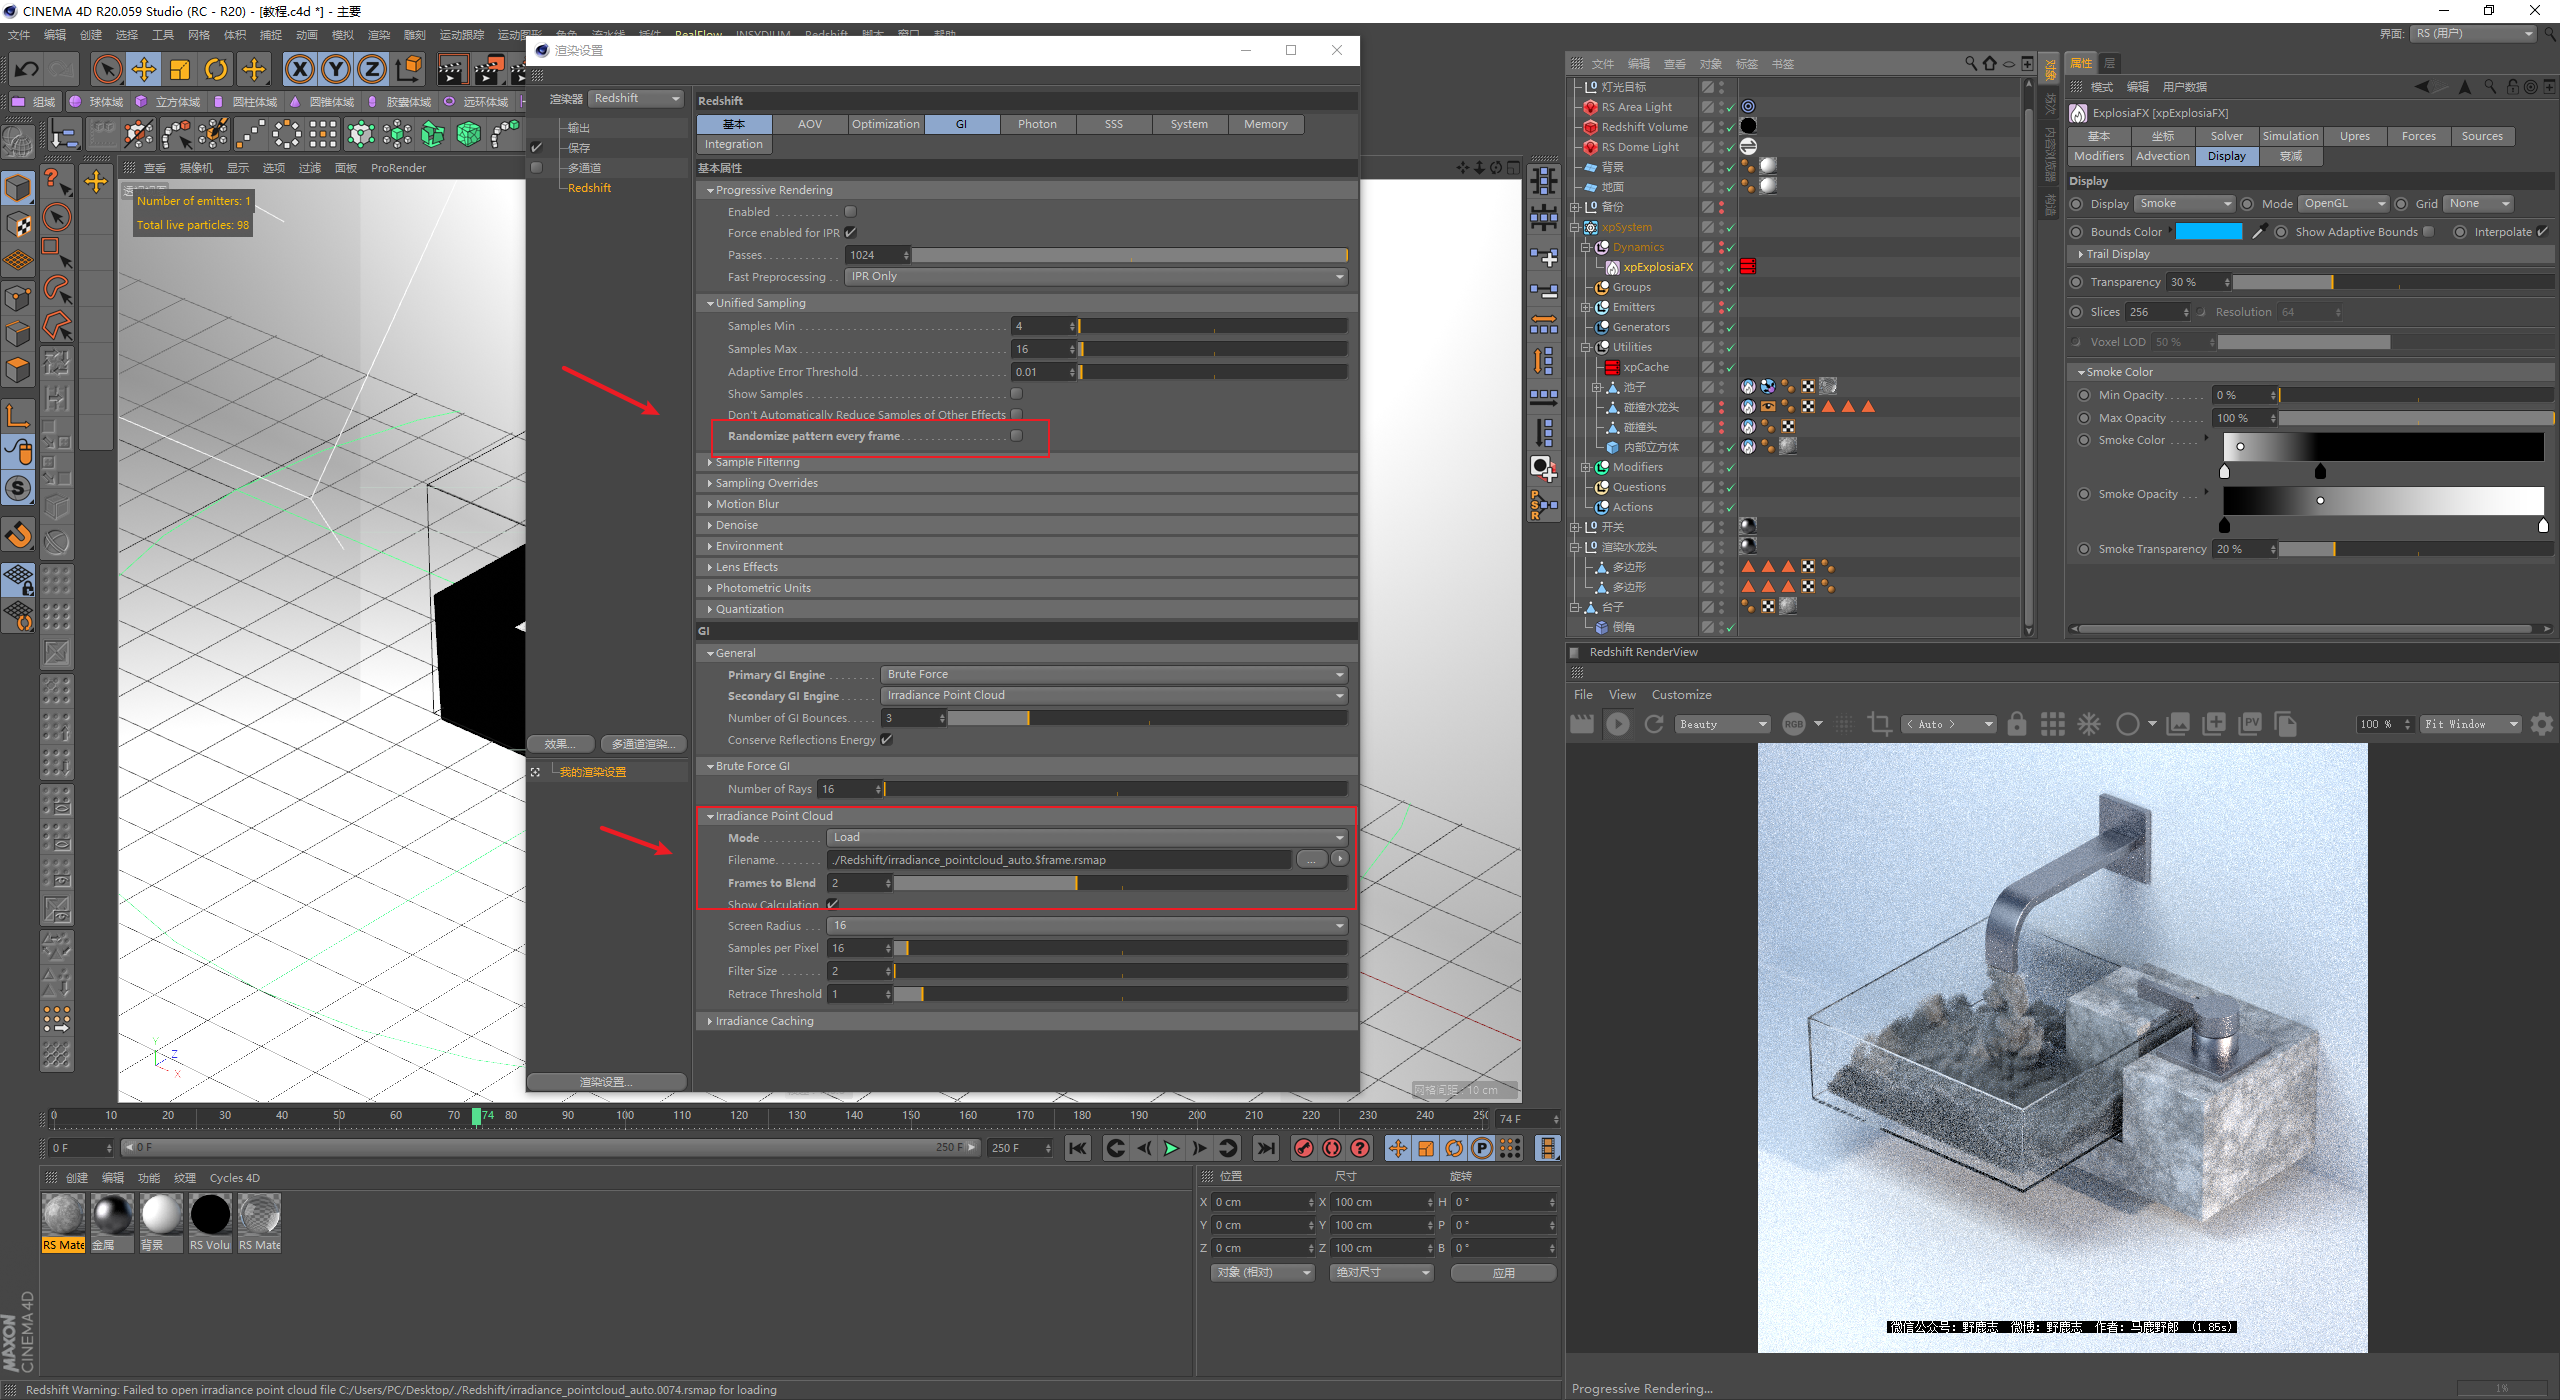
Task: Start IPR in Redshift RenderView
Action: click(x=1617, y=724)
